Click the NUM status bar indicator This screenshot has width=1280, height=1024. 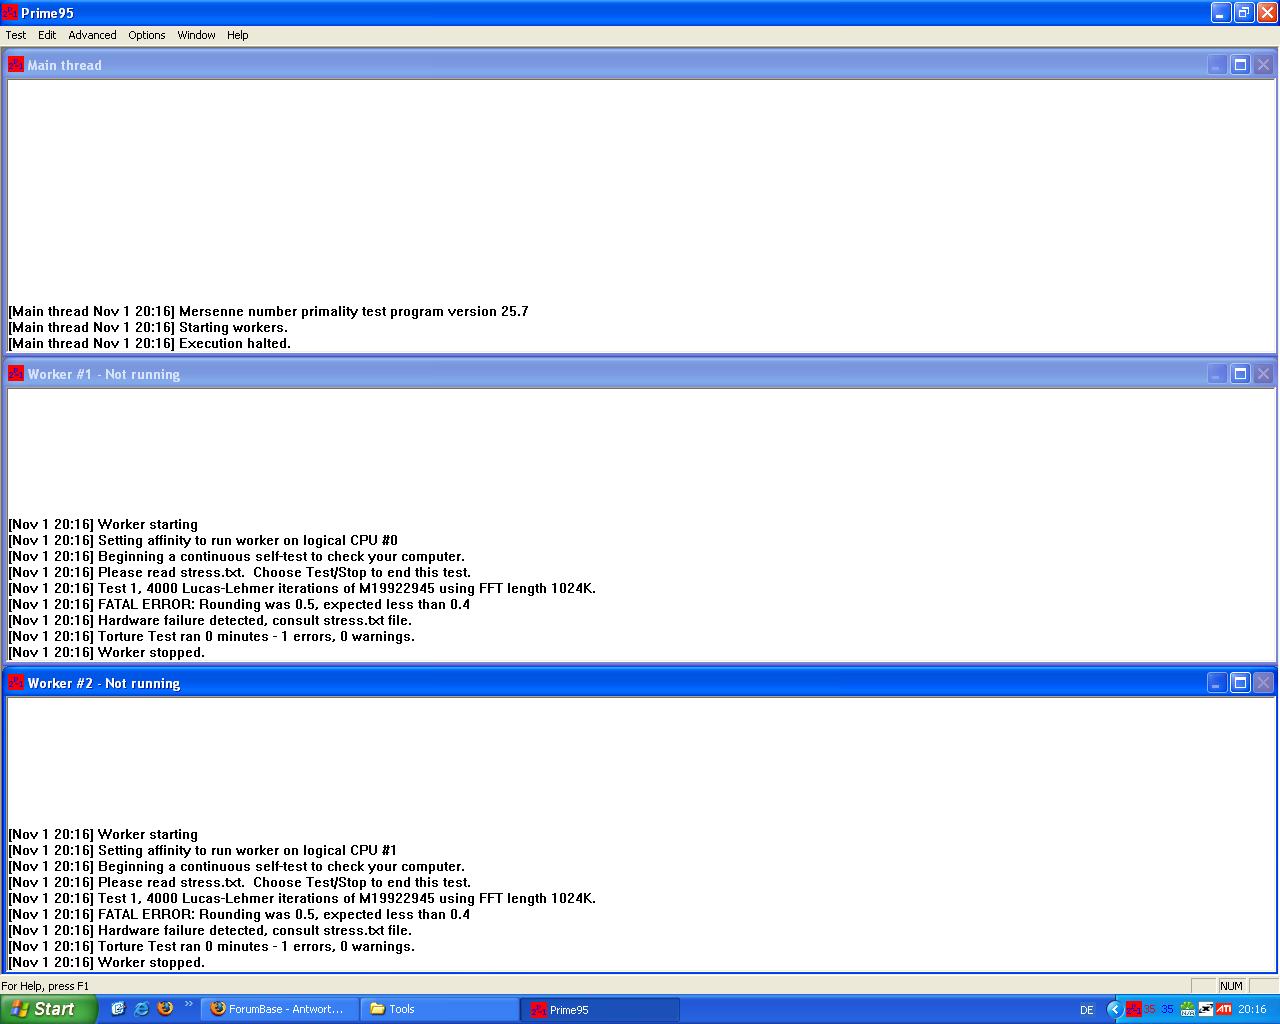[1231, 986]
